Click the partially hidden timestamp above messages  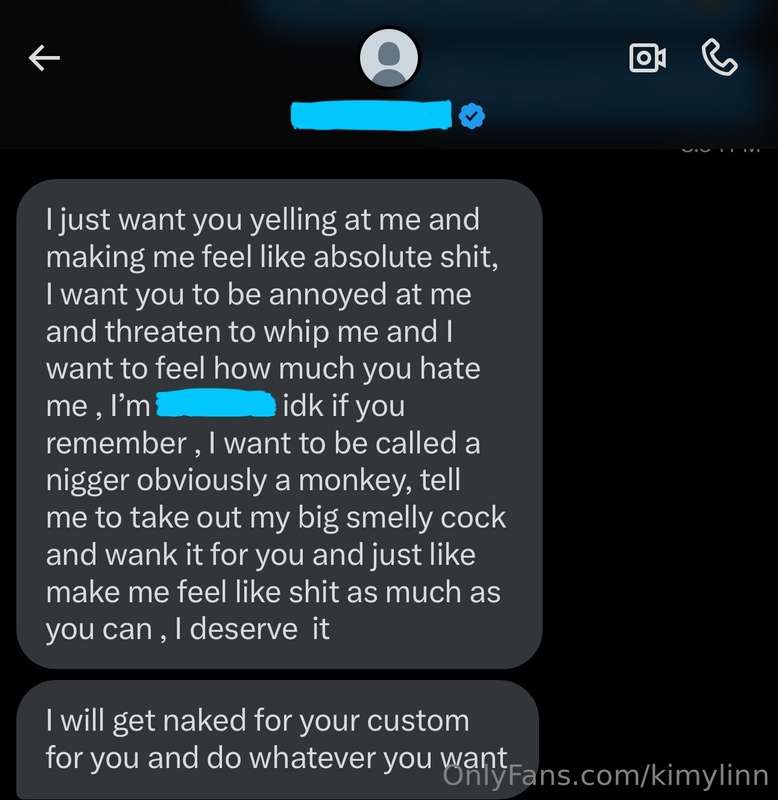click(x=721, y=149)
